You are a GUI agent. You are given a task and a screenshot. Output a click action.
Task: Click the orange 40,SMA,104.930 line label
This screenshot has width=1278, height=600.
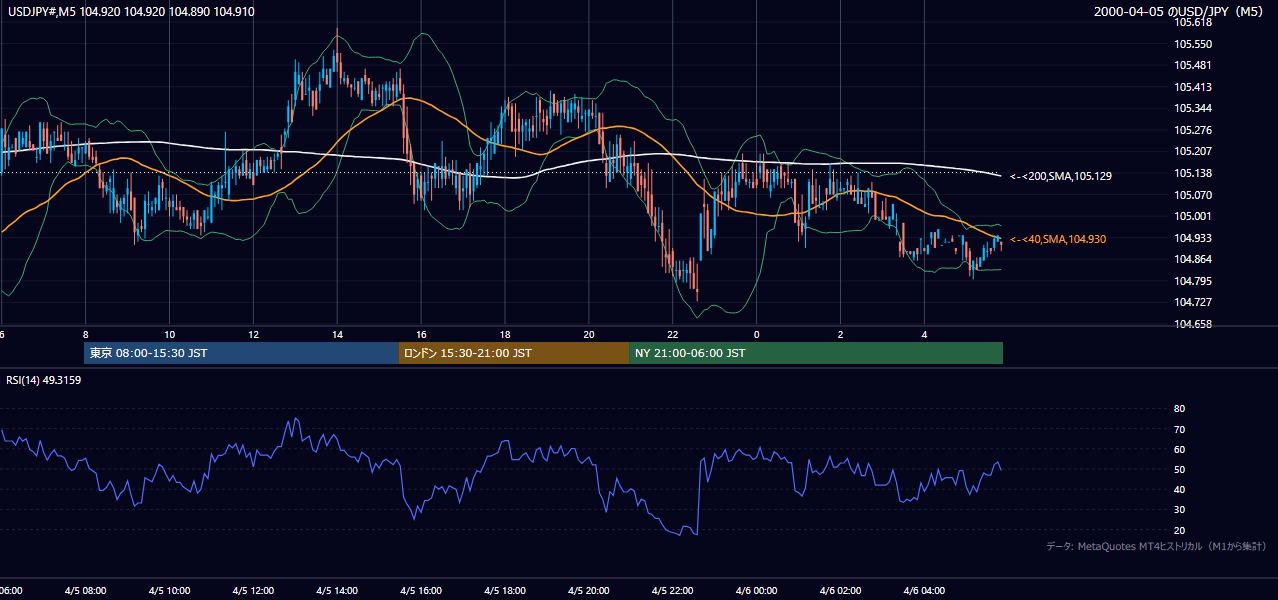(1058, 239)
